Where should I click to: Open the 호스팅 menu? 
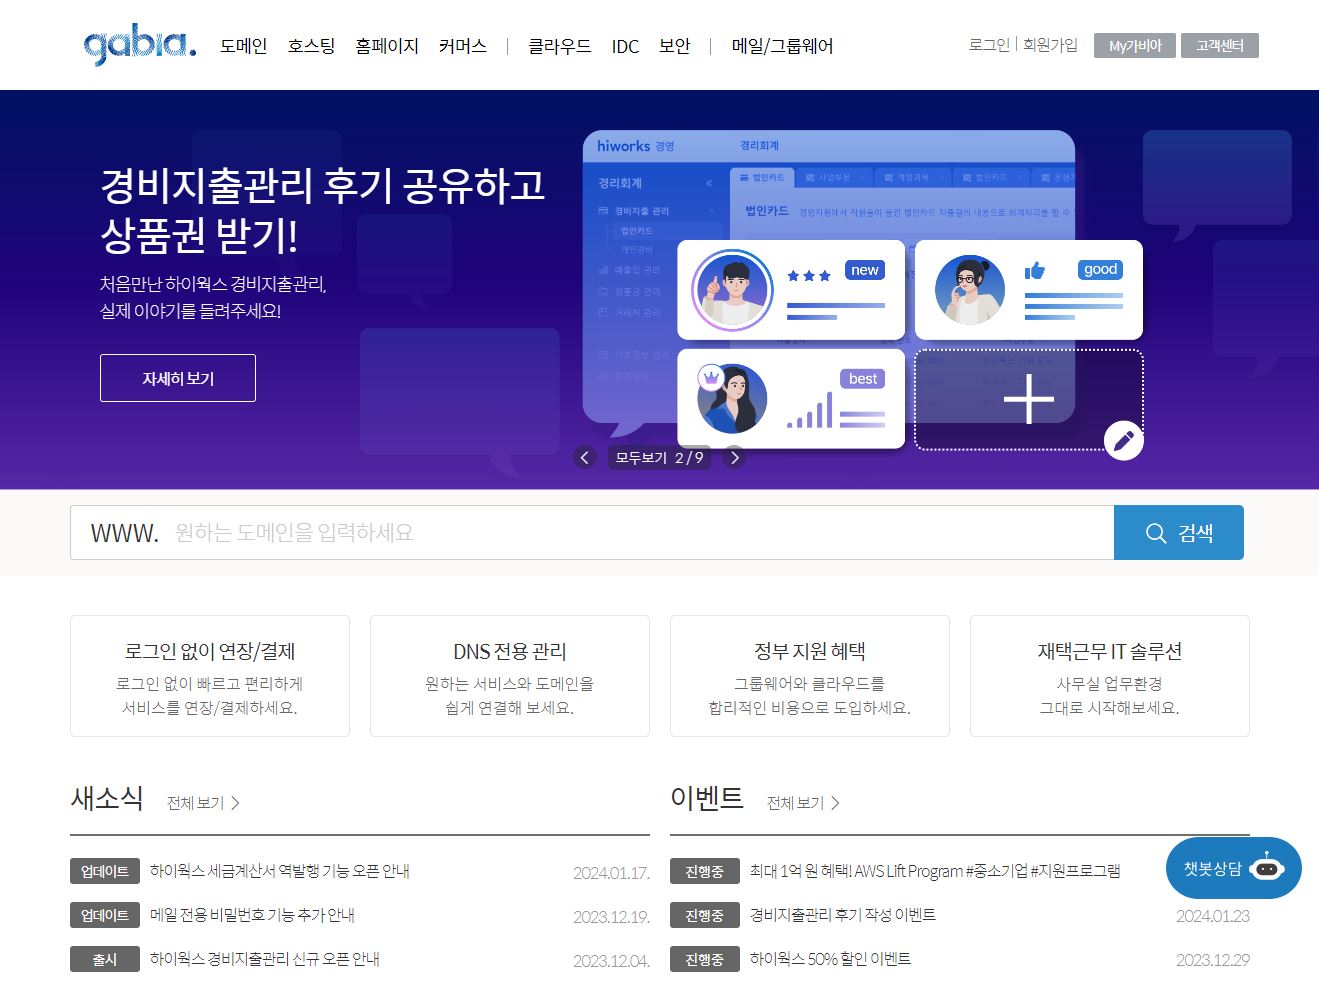pyautogui.click(x=311, y=46)
